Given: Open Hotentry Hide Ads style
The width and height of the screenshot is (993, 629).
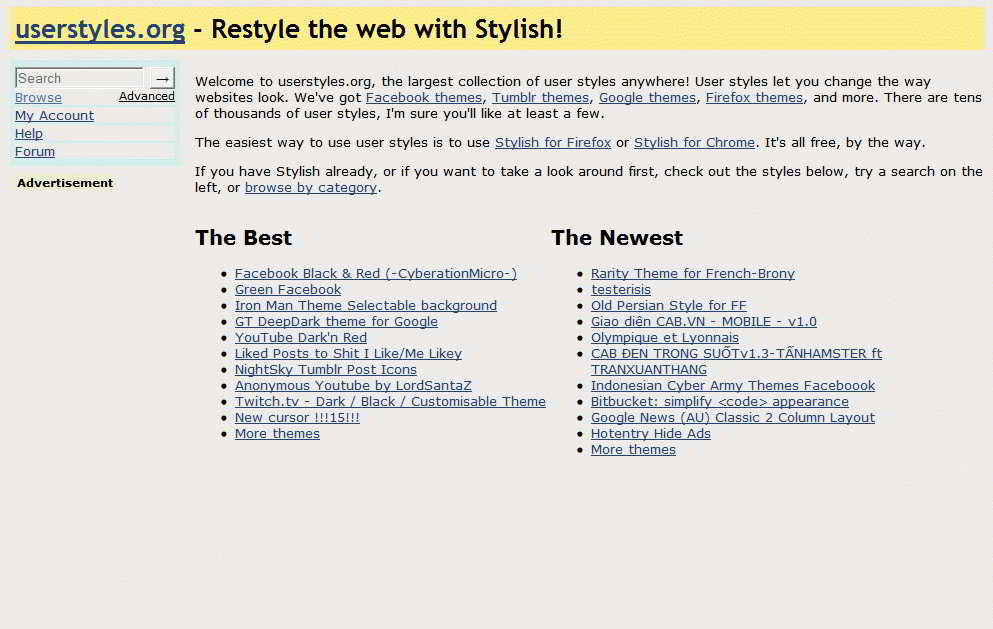Looking at the screenshot, I should tap(650, 434).
